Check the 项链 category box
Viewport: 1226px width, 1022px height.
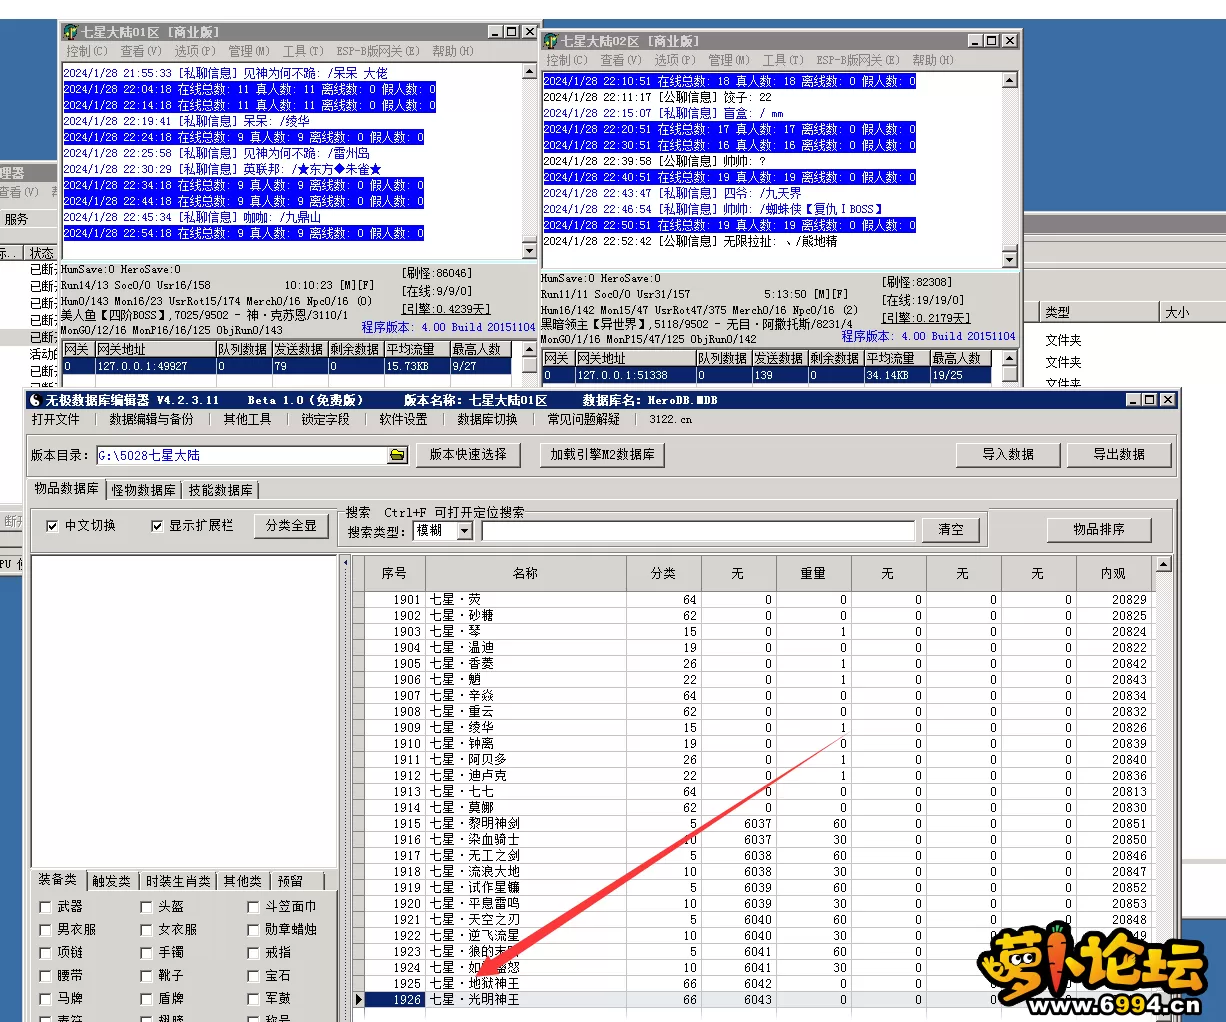[45, 953]
